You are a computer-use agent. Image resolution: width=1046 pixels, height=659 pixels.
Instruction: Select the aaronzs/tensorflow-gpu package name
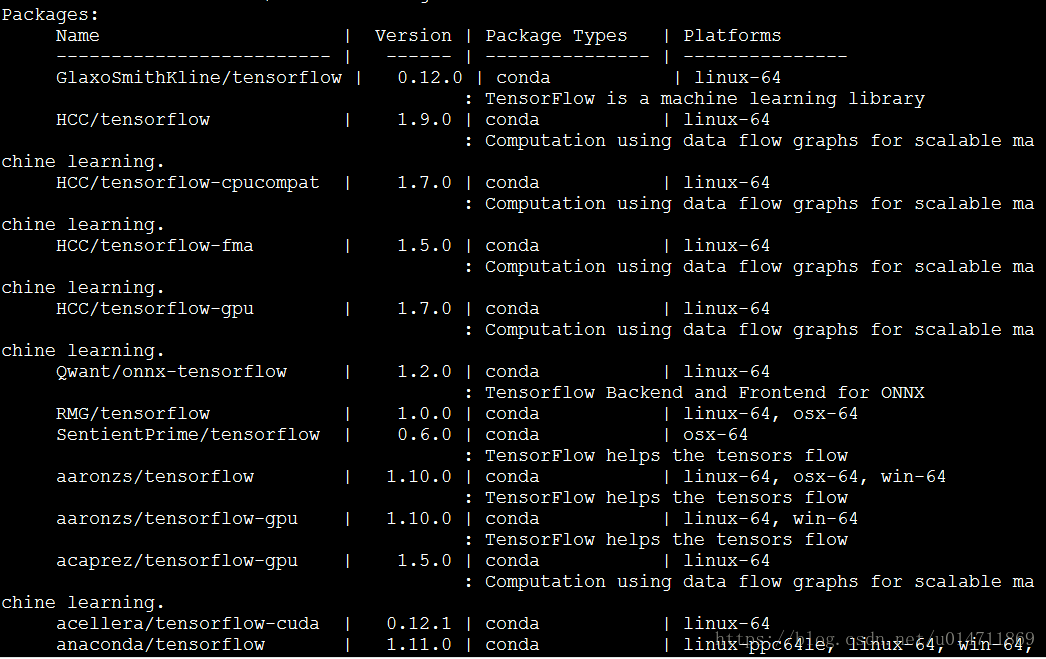177,519
